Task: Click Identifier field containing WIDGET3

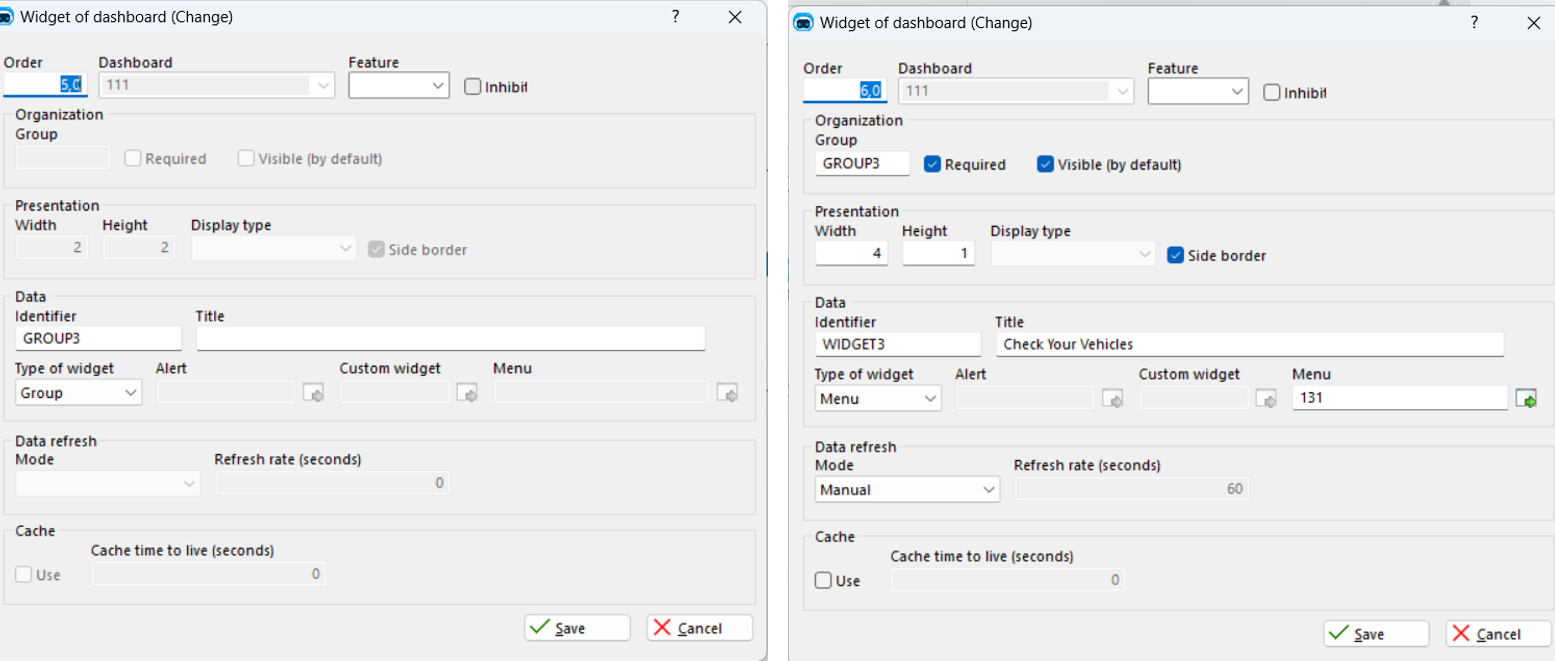Action: pyautogui.click(x=898, y=344)
